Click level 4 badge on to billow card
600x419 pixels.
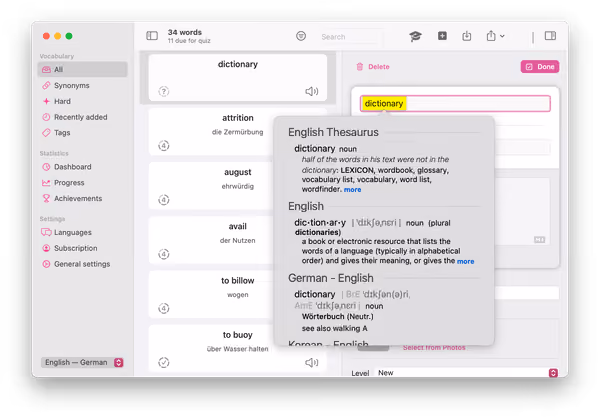point(164,308)
